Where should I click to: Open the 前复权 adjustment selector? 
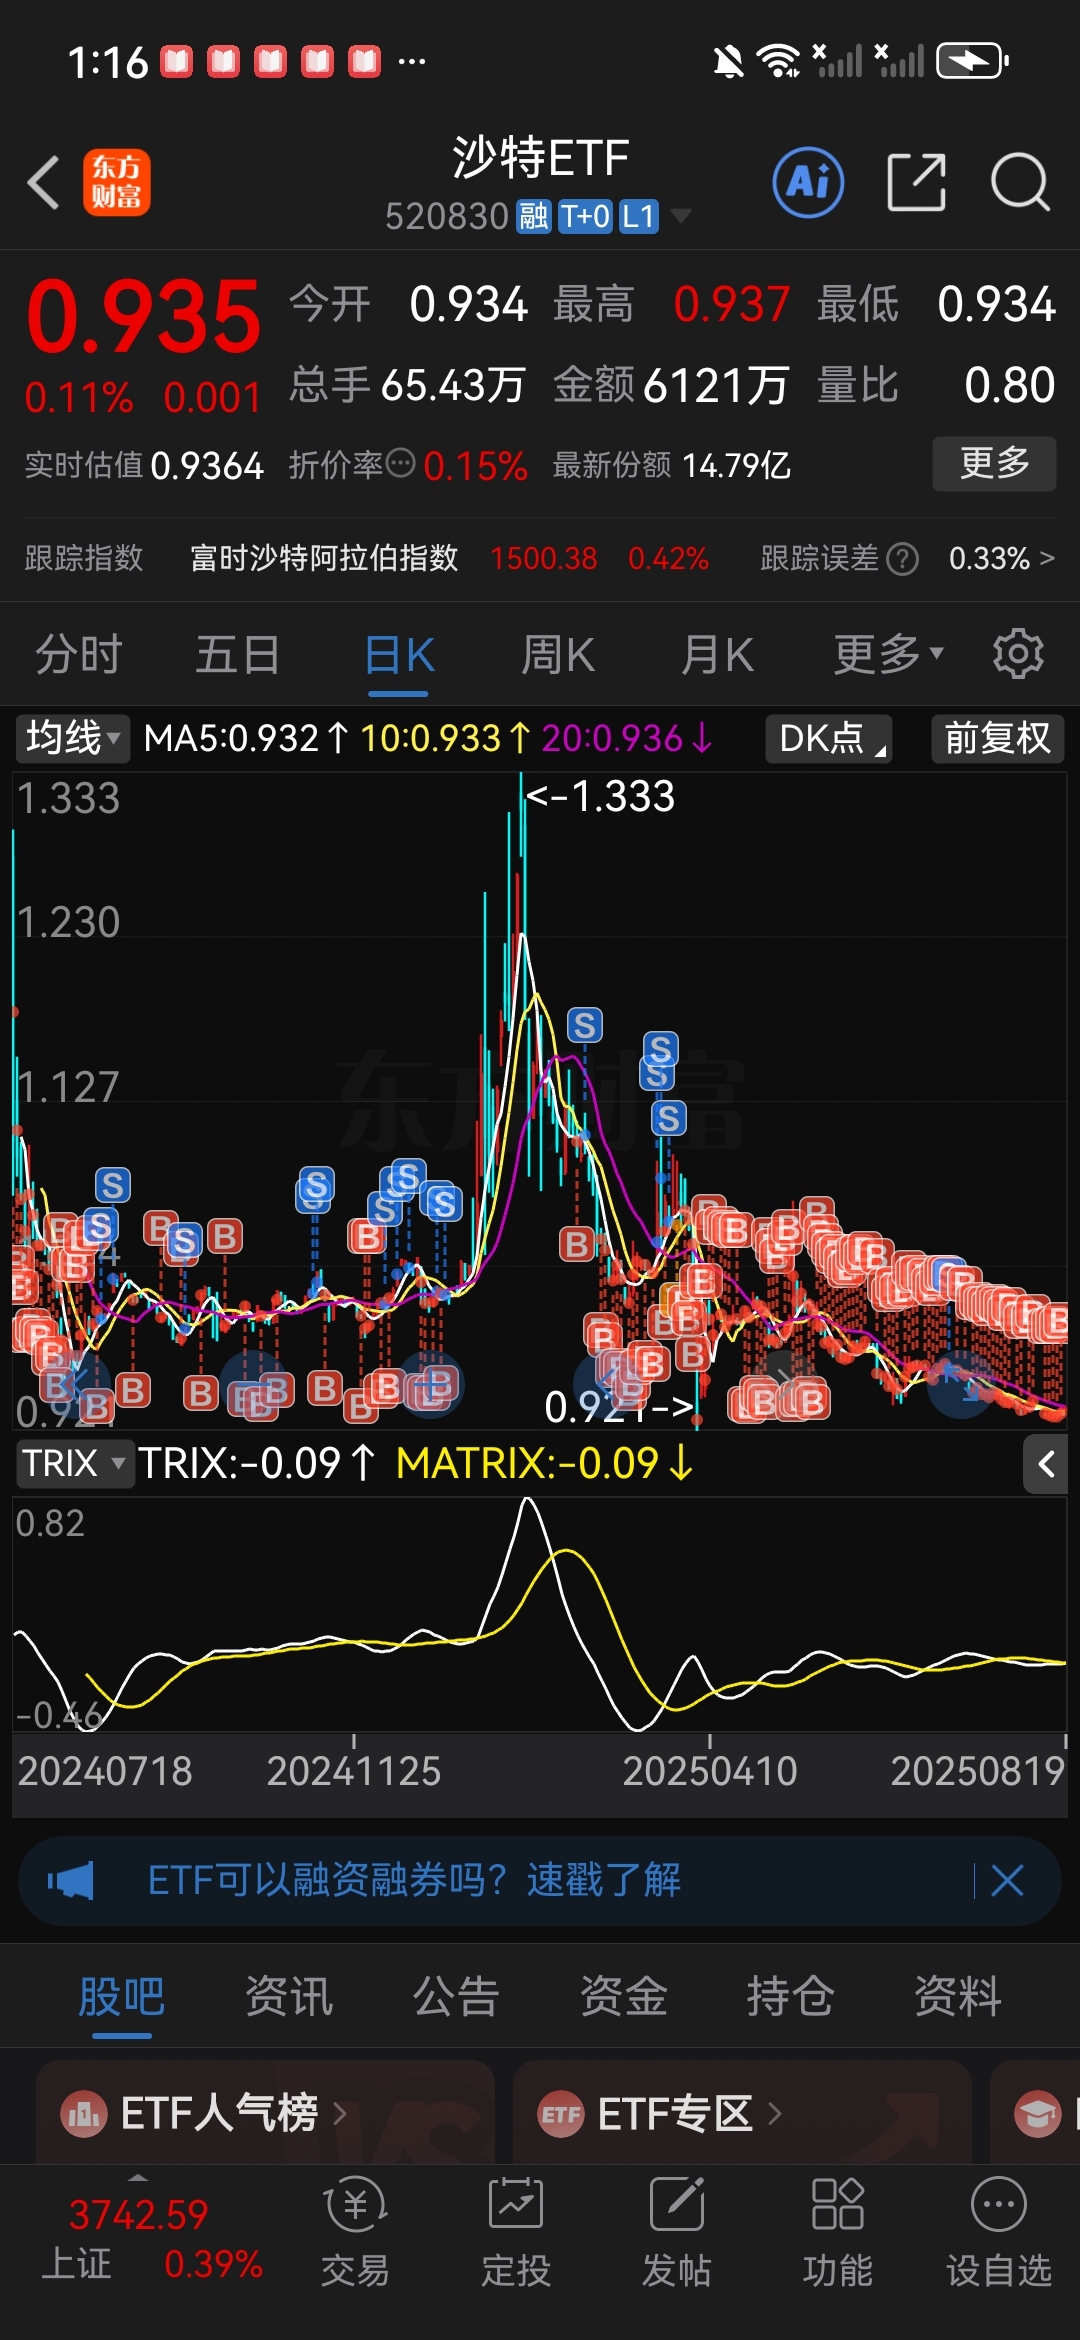click(998, 739)
